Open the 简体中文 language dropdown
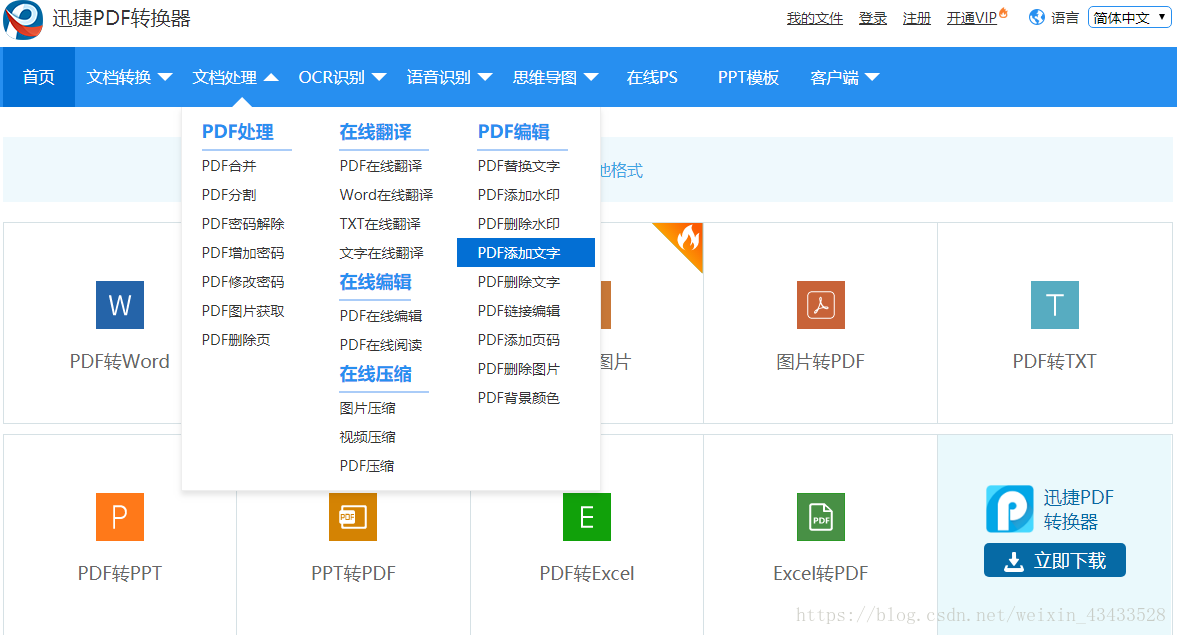Screen dimensions: 1177x635 (x=1130, y=18)
